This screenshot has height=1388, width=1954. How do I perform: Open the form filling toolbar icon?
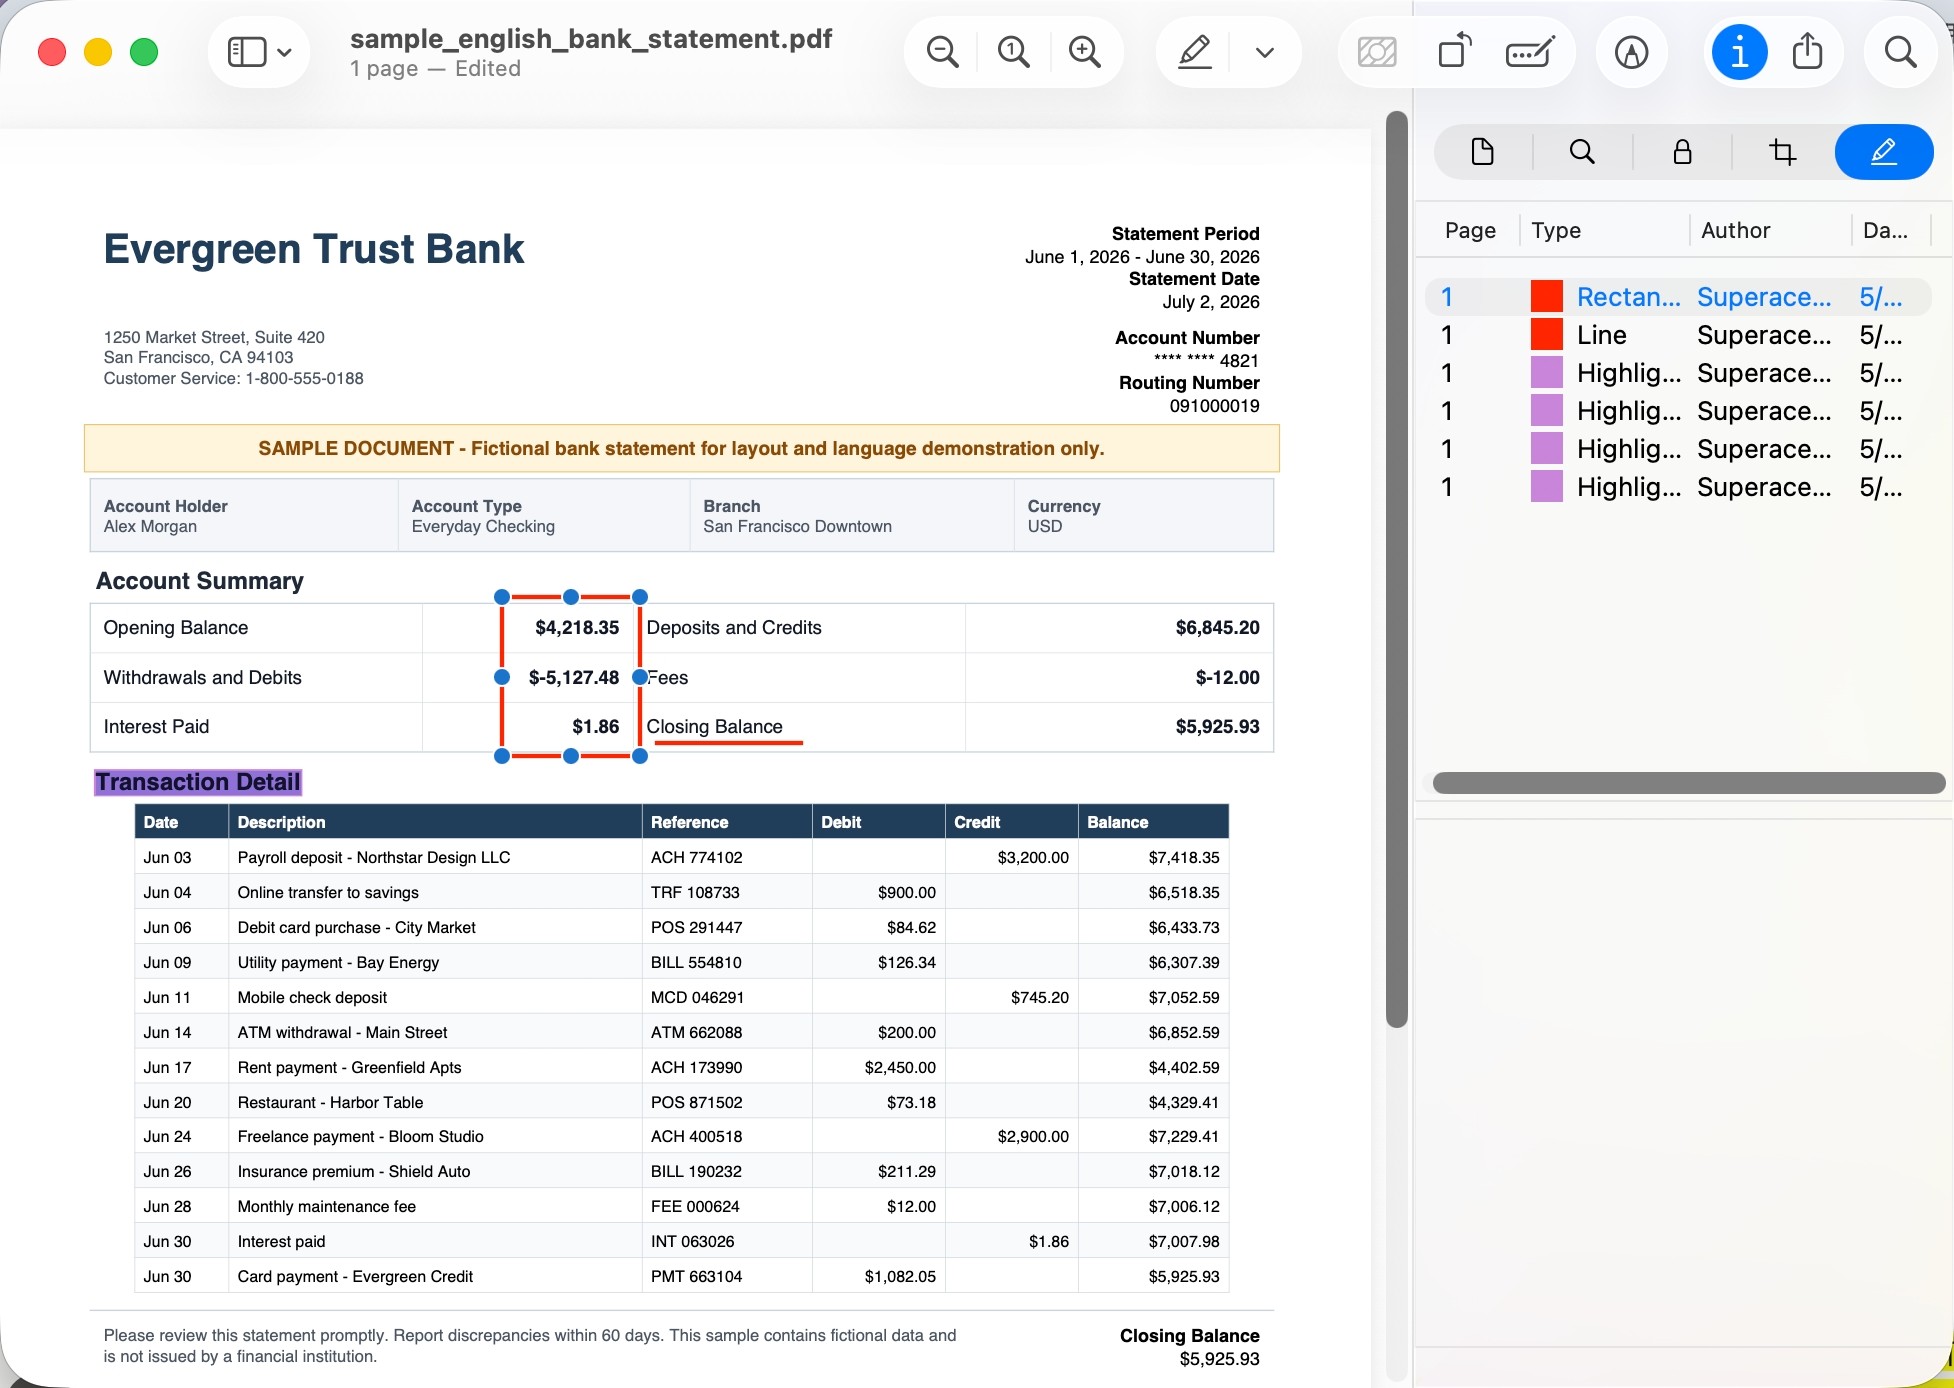pyautogui.click(x=1530, y=52)
